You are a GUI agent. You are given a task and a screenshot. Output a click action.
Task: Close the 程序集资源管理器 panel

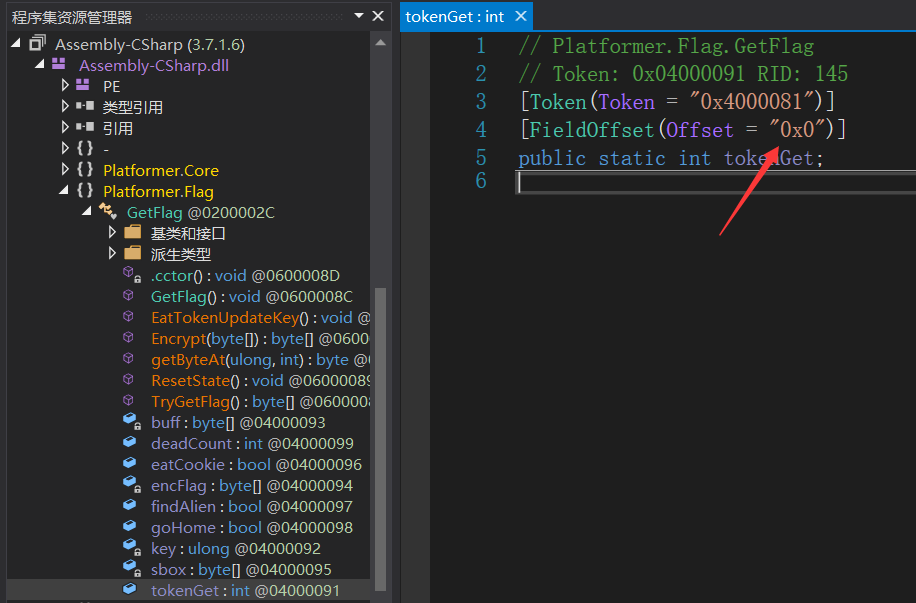tap(378, 16)
